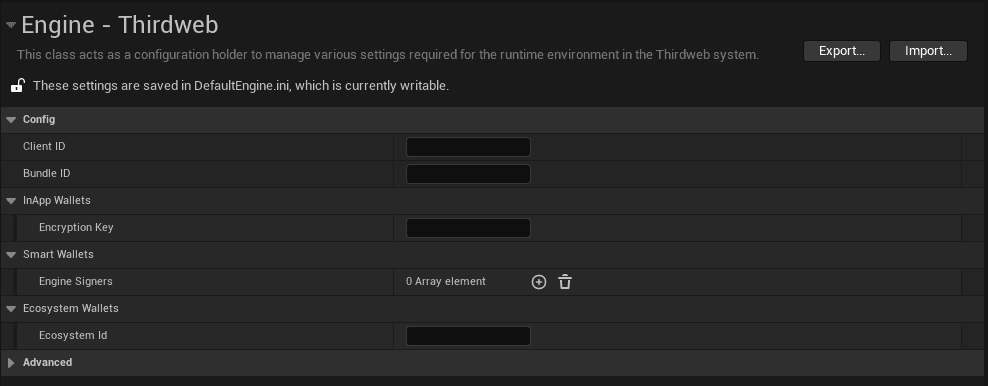Screen dimensions: 988x386
Task: Collapse the InApp Wallets group
Action: 11,201
